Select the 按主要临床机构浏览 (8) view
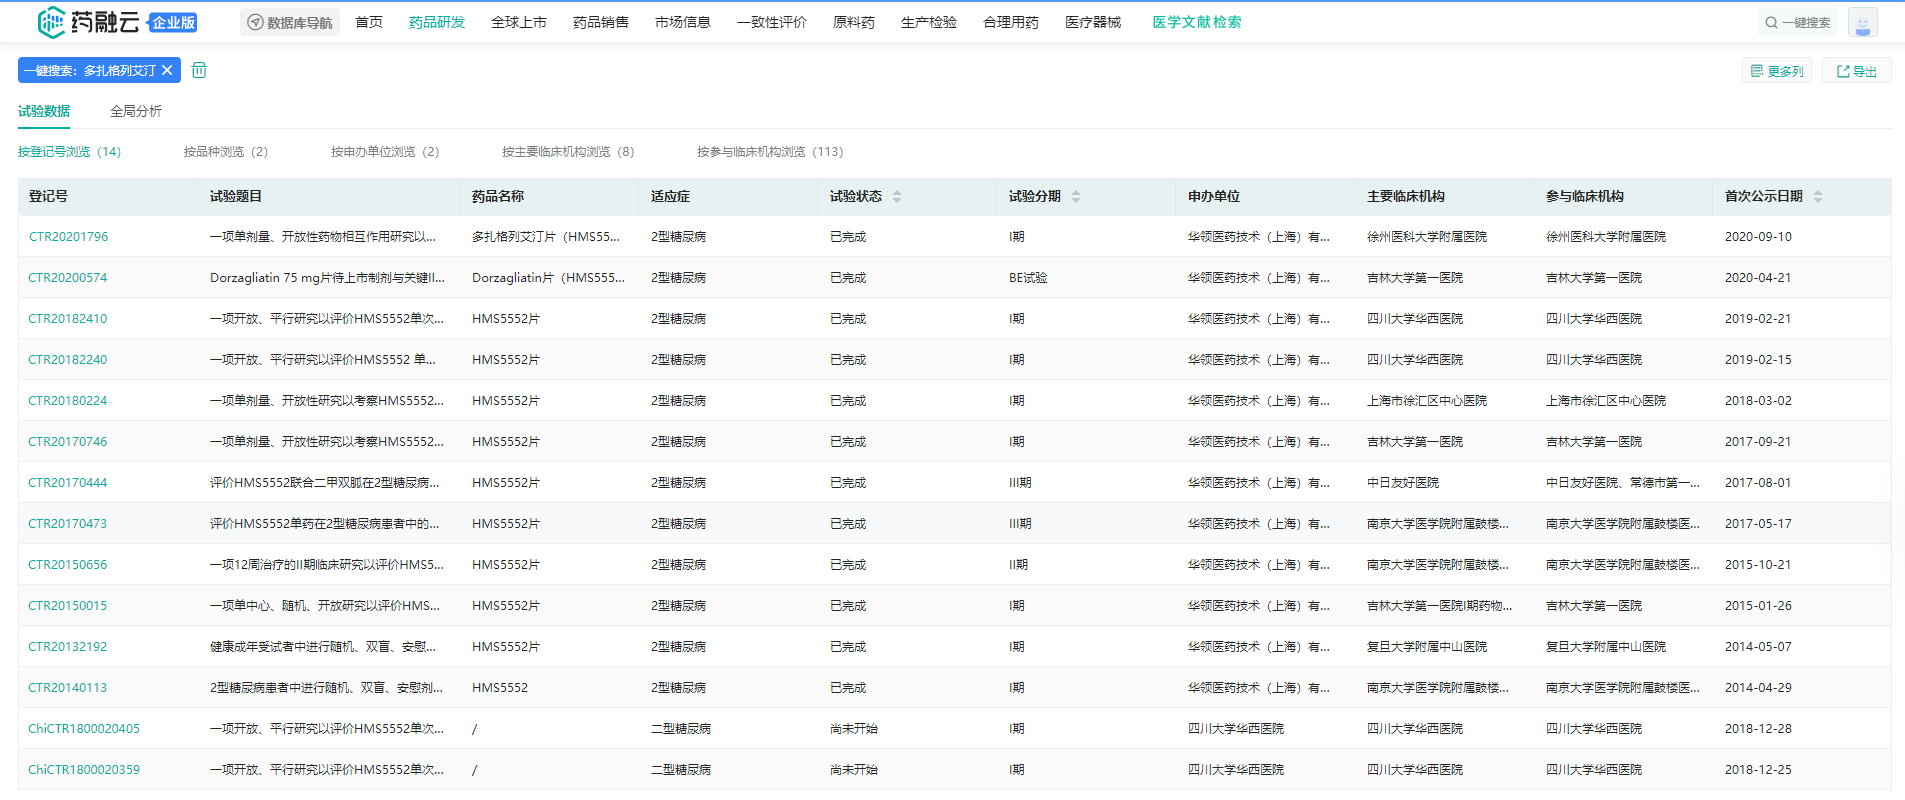This screenshot has height=800, width=1905. pos(567,152)
